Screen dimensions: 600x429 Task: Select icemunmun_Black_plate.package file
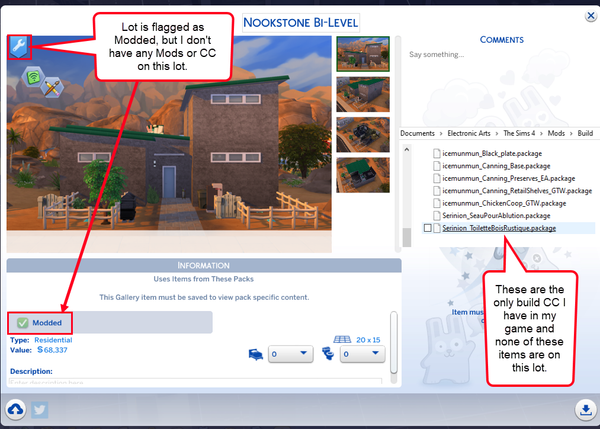pos(492,154)
